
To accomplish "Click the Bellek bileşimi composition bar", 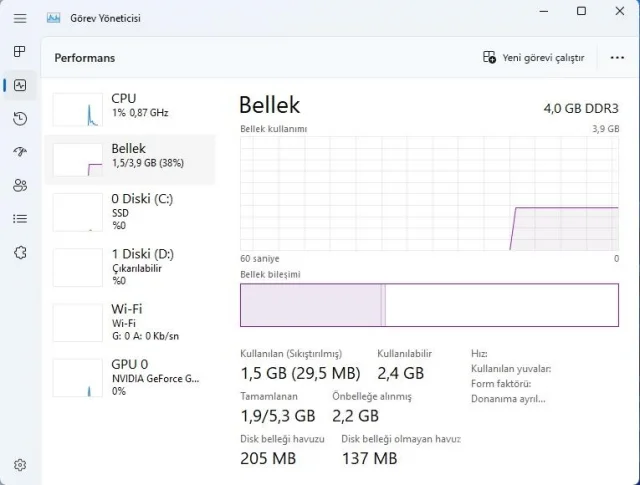I will (430, 305).
